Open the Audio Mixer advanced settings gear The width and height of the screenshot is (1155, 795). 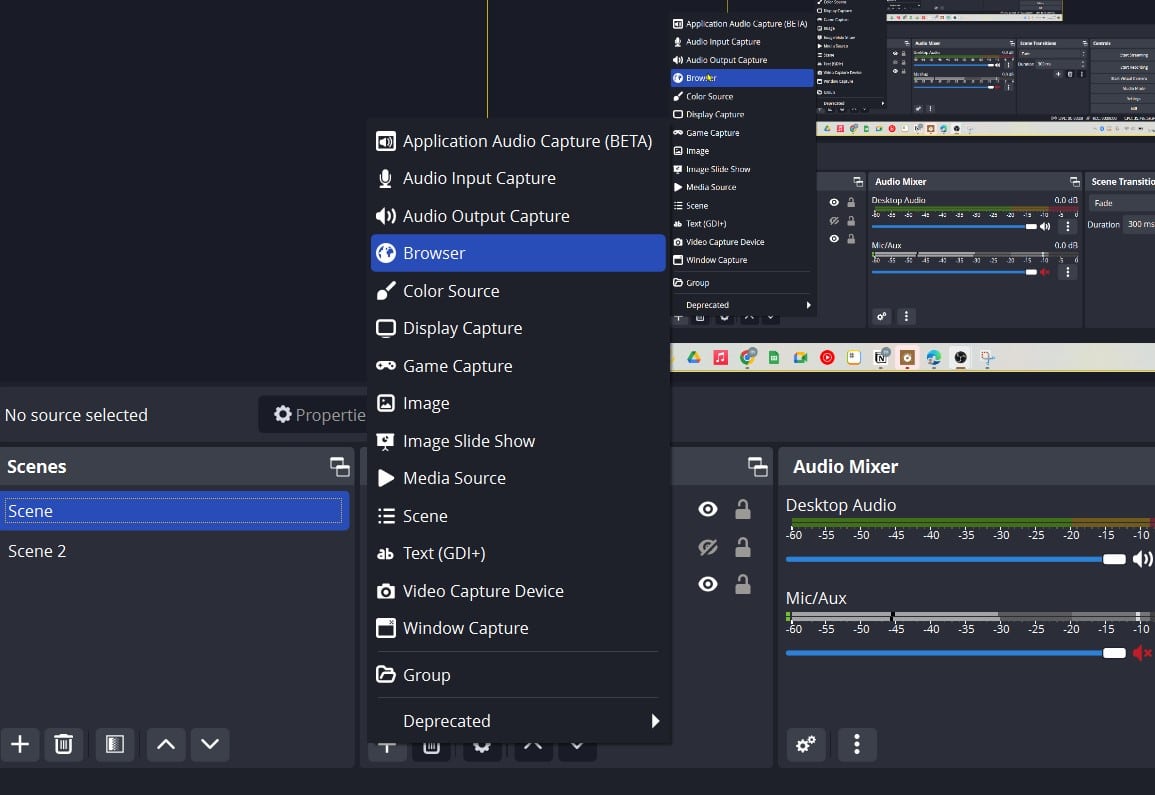tap(806, 744)
